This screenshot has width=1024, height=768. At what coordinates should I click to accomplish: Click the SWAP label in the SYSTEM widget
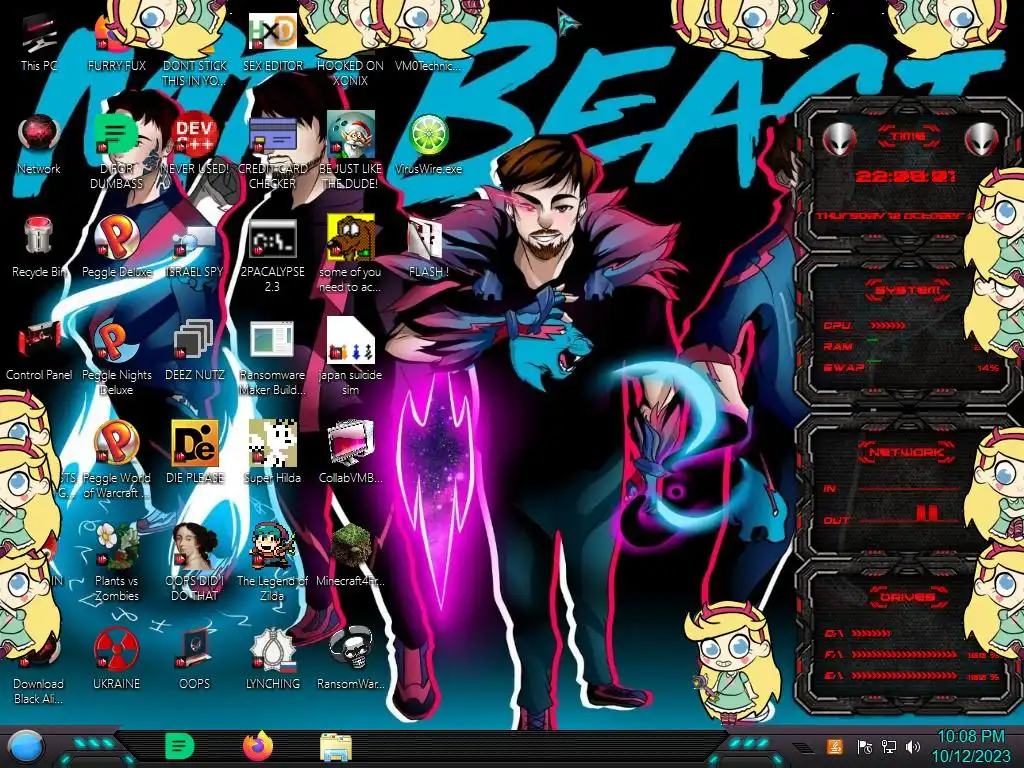(844, 367)
